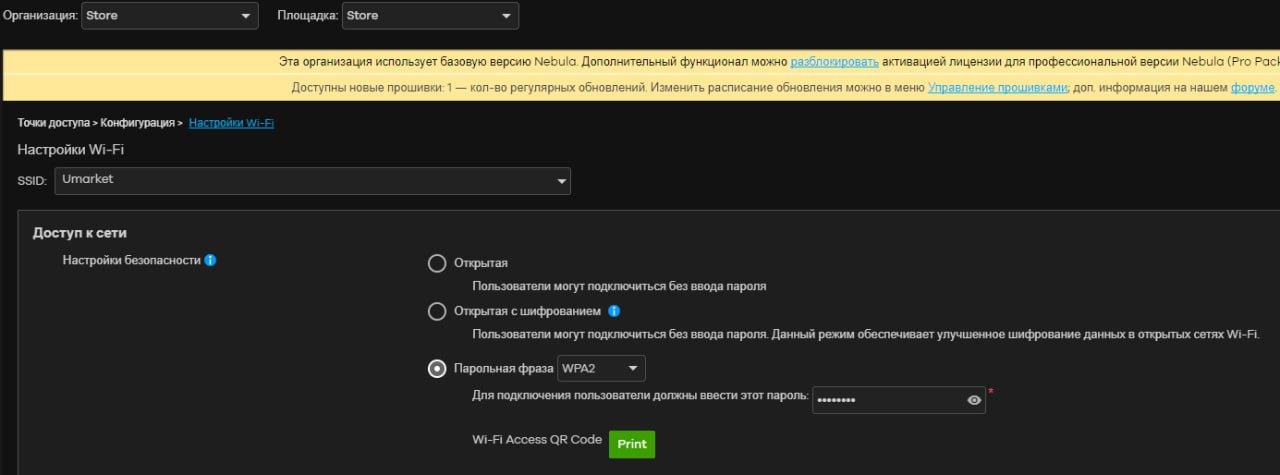Click the Настройки Wi-Fi breadcrumb link

[231, 123]
